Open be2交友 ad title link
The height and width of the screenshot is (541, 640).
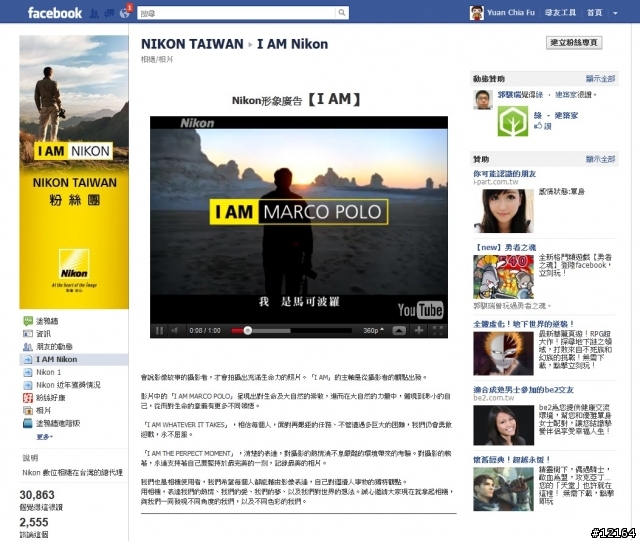523,390
